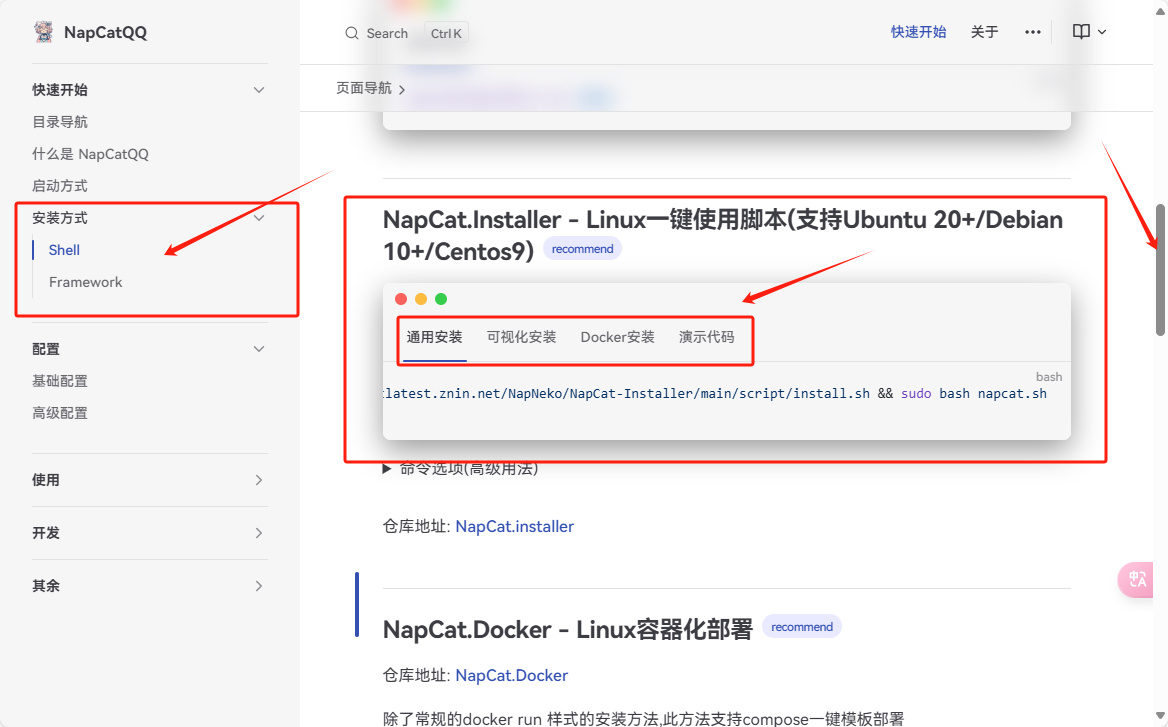The height and width of the screenshot is (727, 1168).
Task: Click the install.sh bash command line
Action: click(715, 393)
